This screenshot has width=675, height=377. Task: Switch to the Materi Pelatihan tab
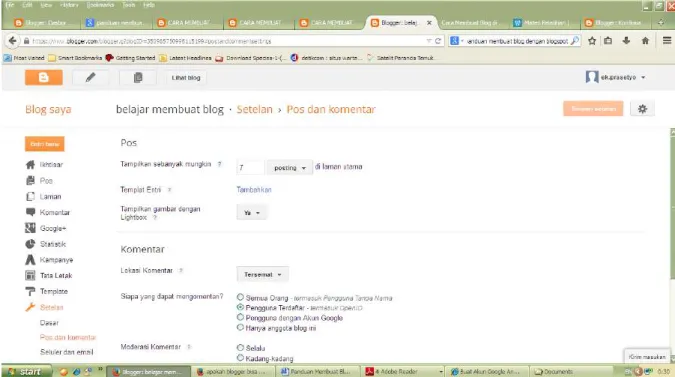pyautogui.click(x=544, y=23)
